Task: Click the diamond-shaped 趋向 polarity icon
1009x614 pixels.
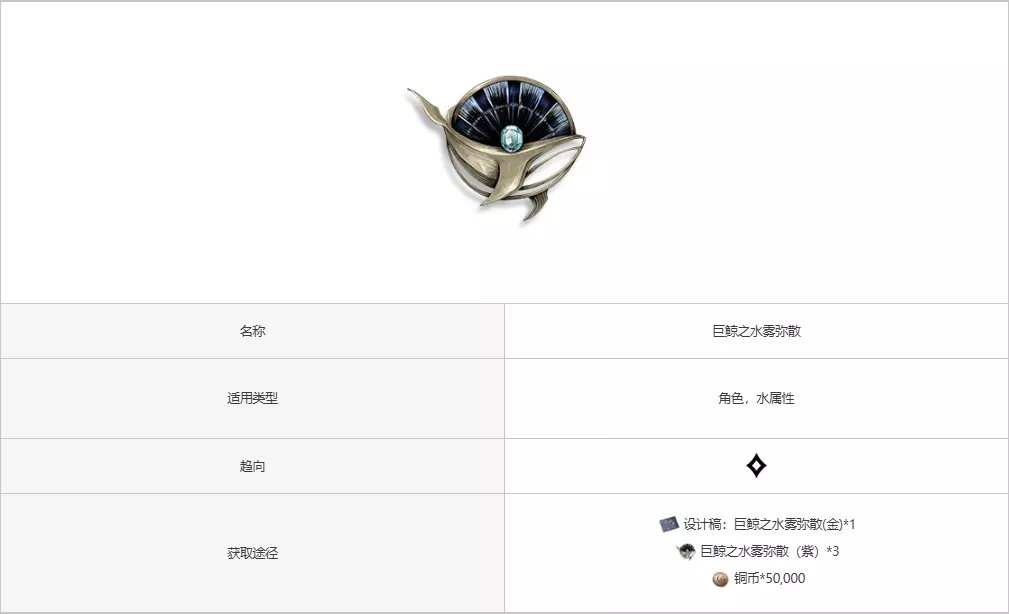Action: click(x=756, y=466)
